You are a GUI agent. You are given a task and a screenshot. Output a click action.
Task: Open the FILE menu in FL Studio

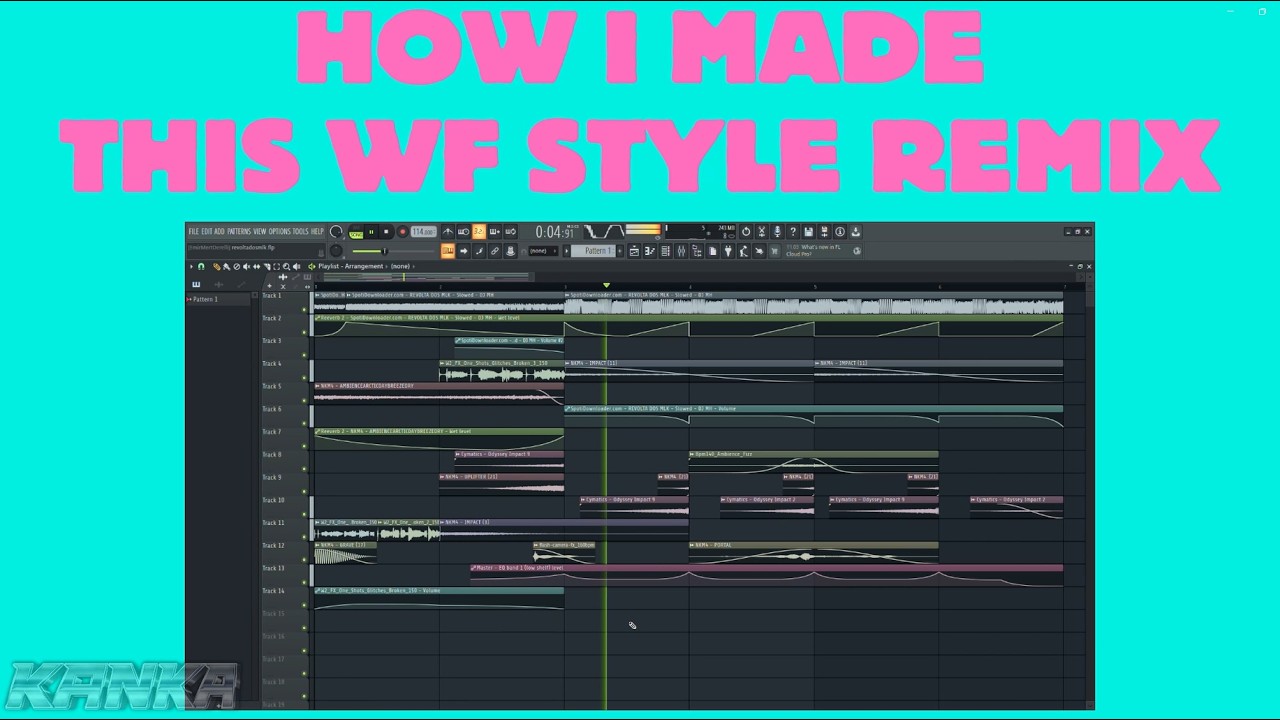tap(194, 232)
